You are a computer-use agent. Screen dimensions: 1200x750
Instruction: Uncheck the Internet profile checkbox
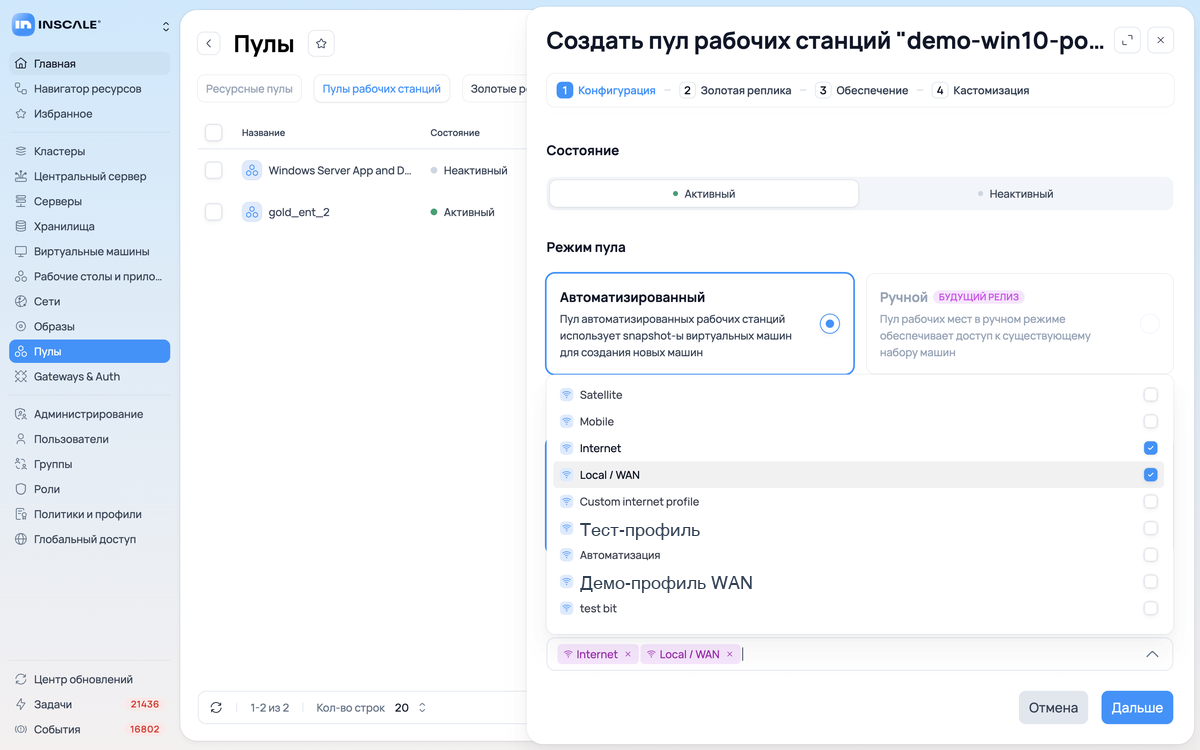(x=1150, y=448)
